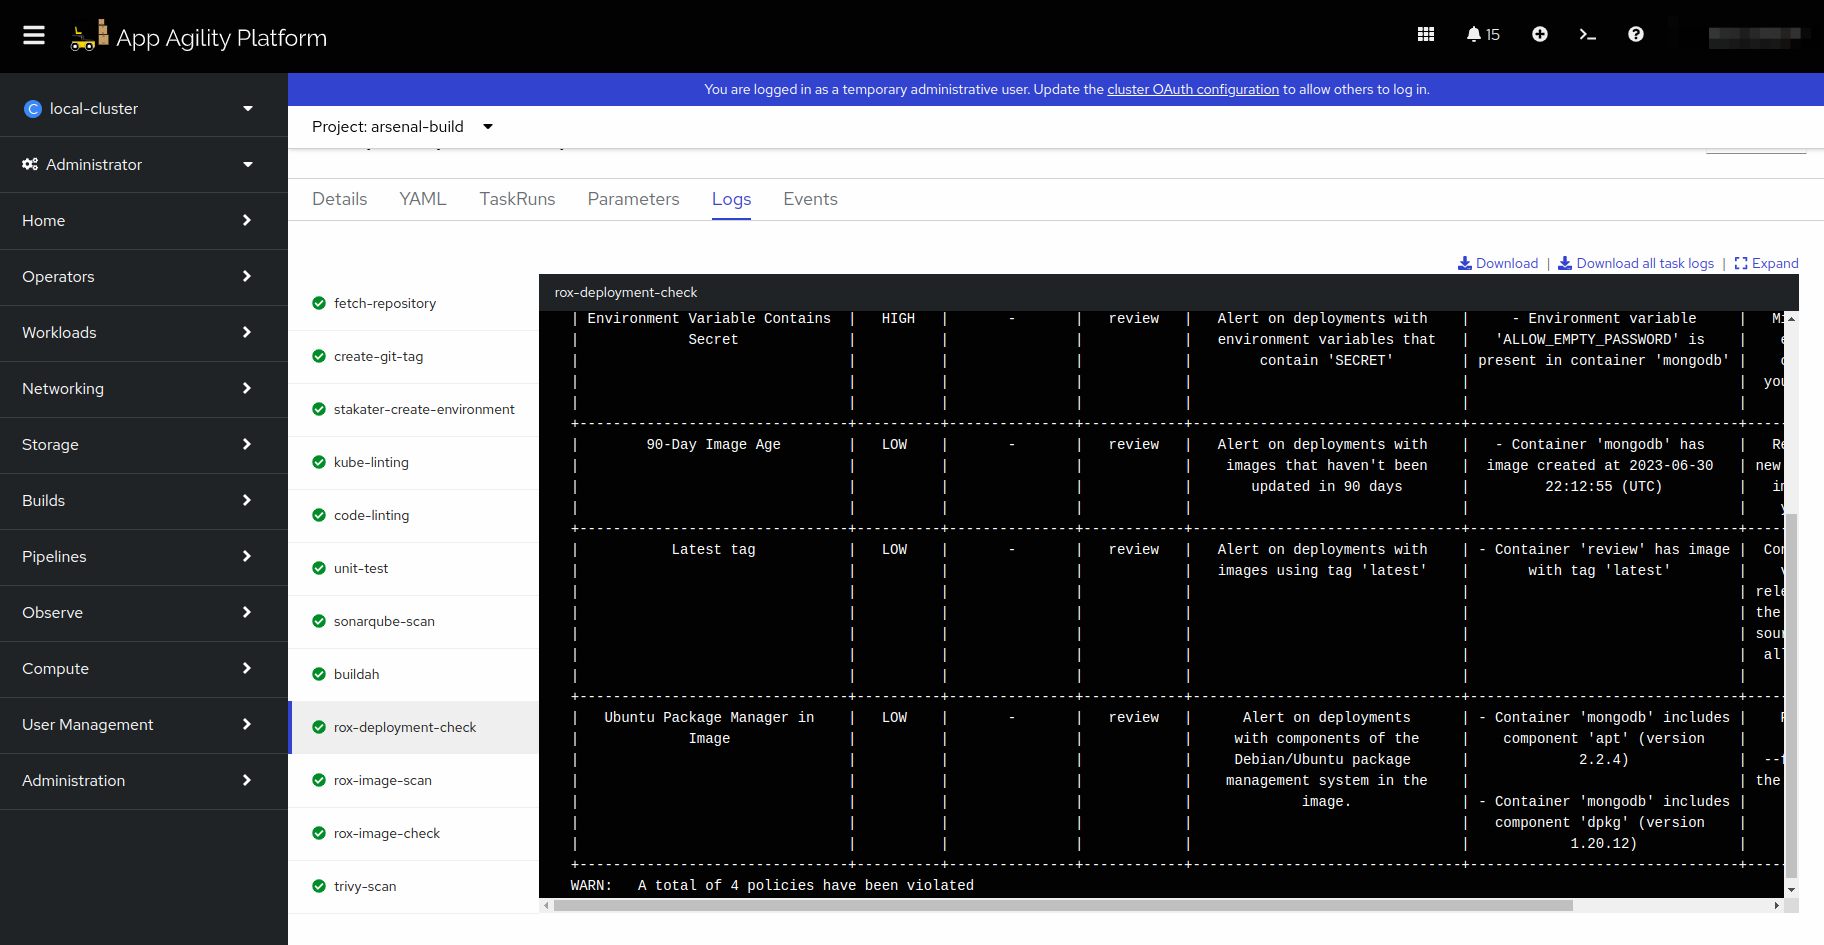Image resolution: width=1824 pixels, height=945 pixels.
Task: Switch to the YAML tab
Action: pyautogui.click(x=422, y=199)
